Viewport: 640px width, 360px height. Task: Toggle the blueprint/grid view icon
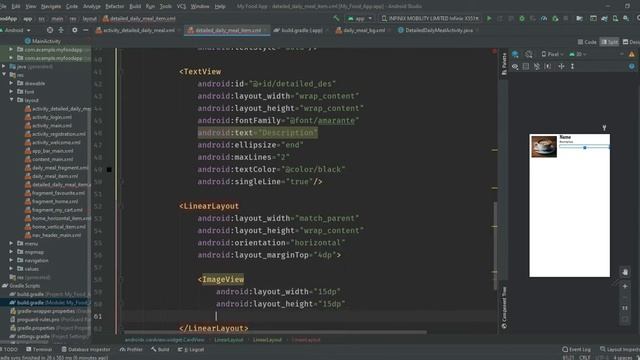point(526,66)
